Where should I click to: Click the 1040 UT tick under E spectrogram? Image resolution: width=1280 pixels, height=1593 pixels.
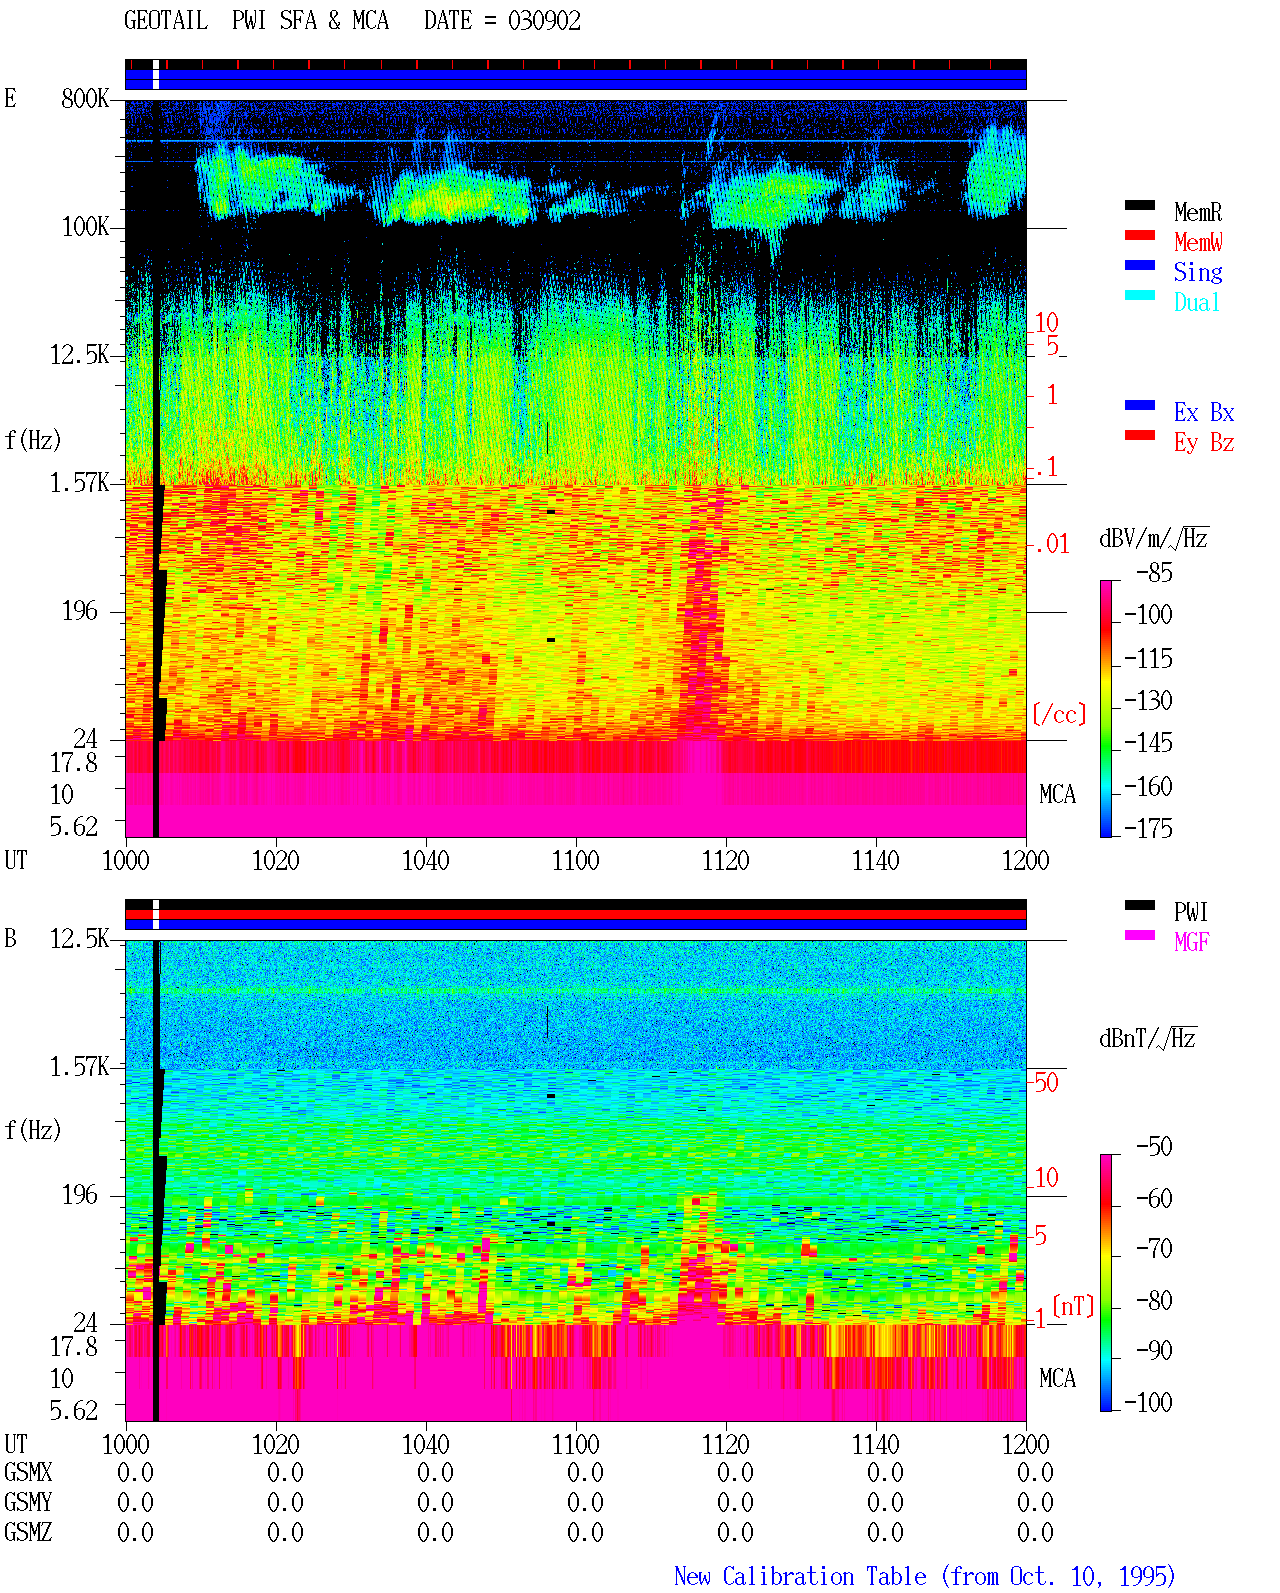coord(425,860)
